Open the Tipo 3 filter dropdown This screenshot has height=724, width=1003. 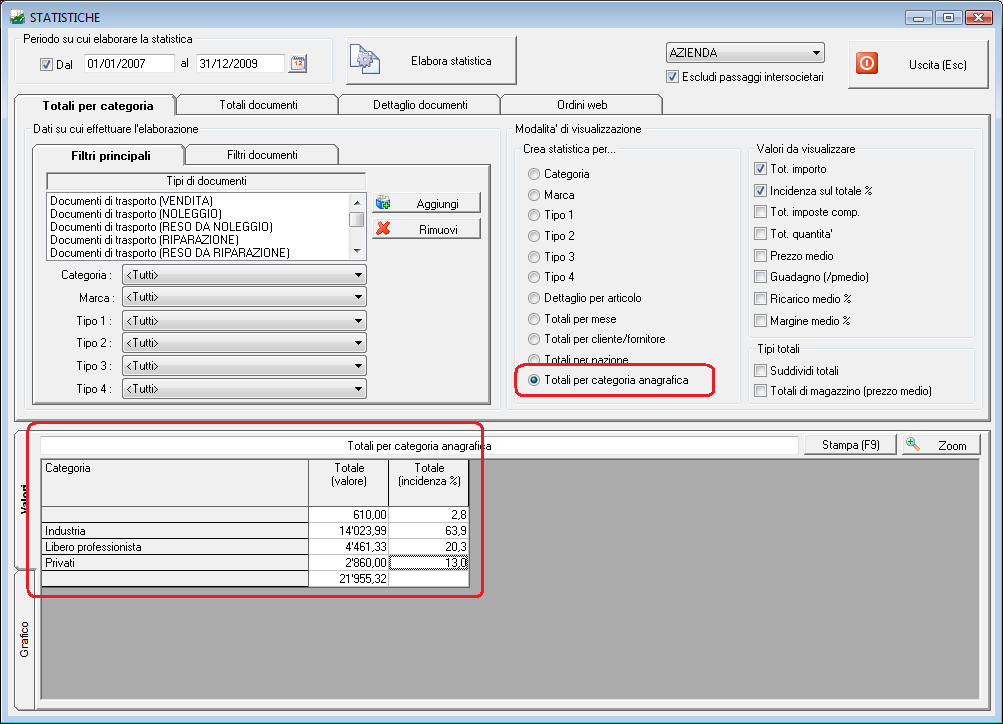[244, 366]
